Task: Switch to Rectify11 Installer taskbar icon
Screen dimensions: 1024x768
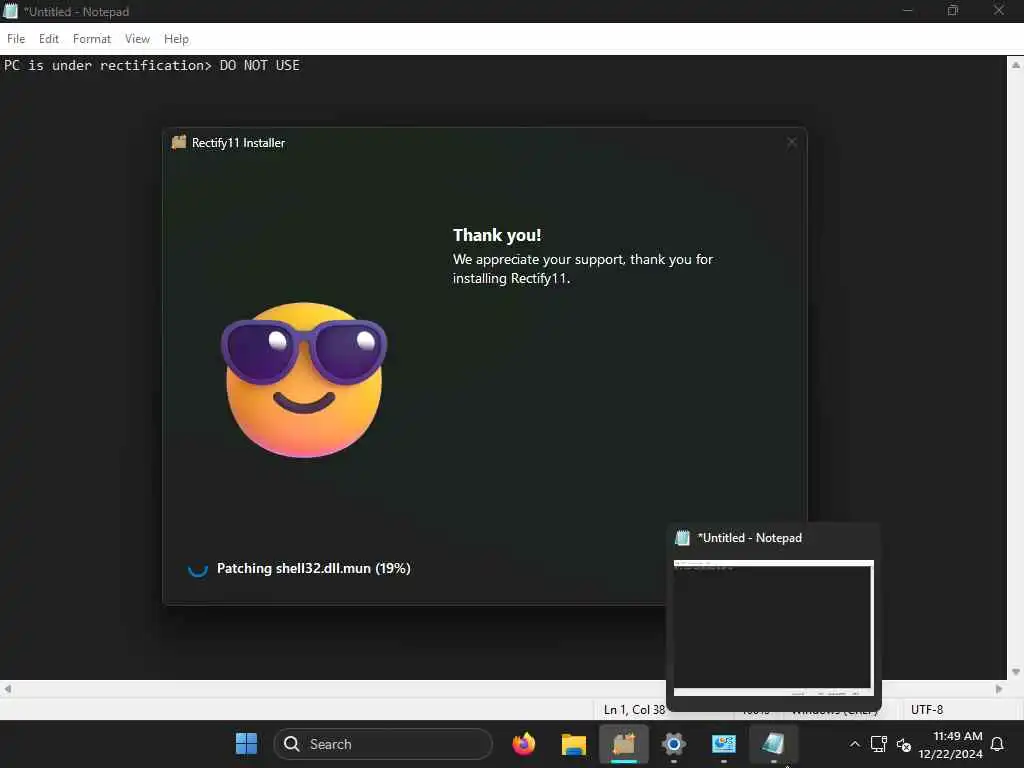Action: [624, 744]
